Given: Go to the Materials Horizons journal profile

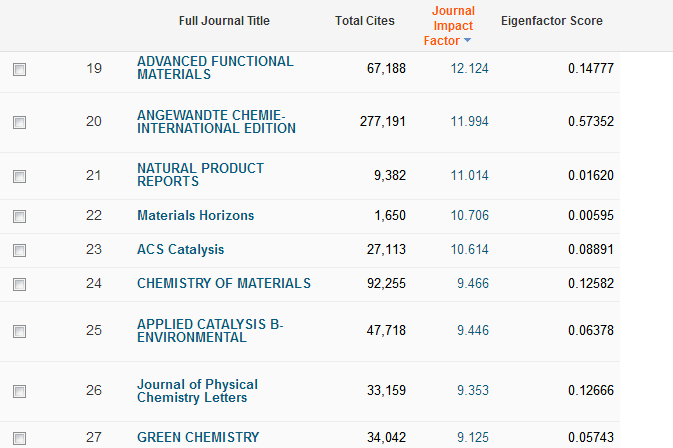Looking at the screenshot, I should (x=195, y=215).
